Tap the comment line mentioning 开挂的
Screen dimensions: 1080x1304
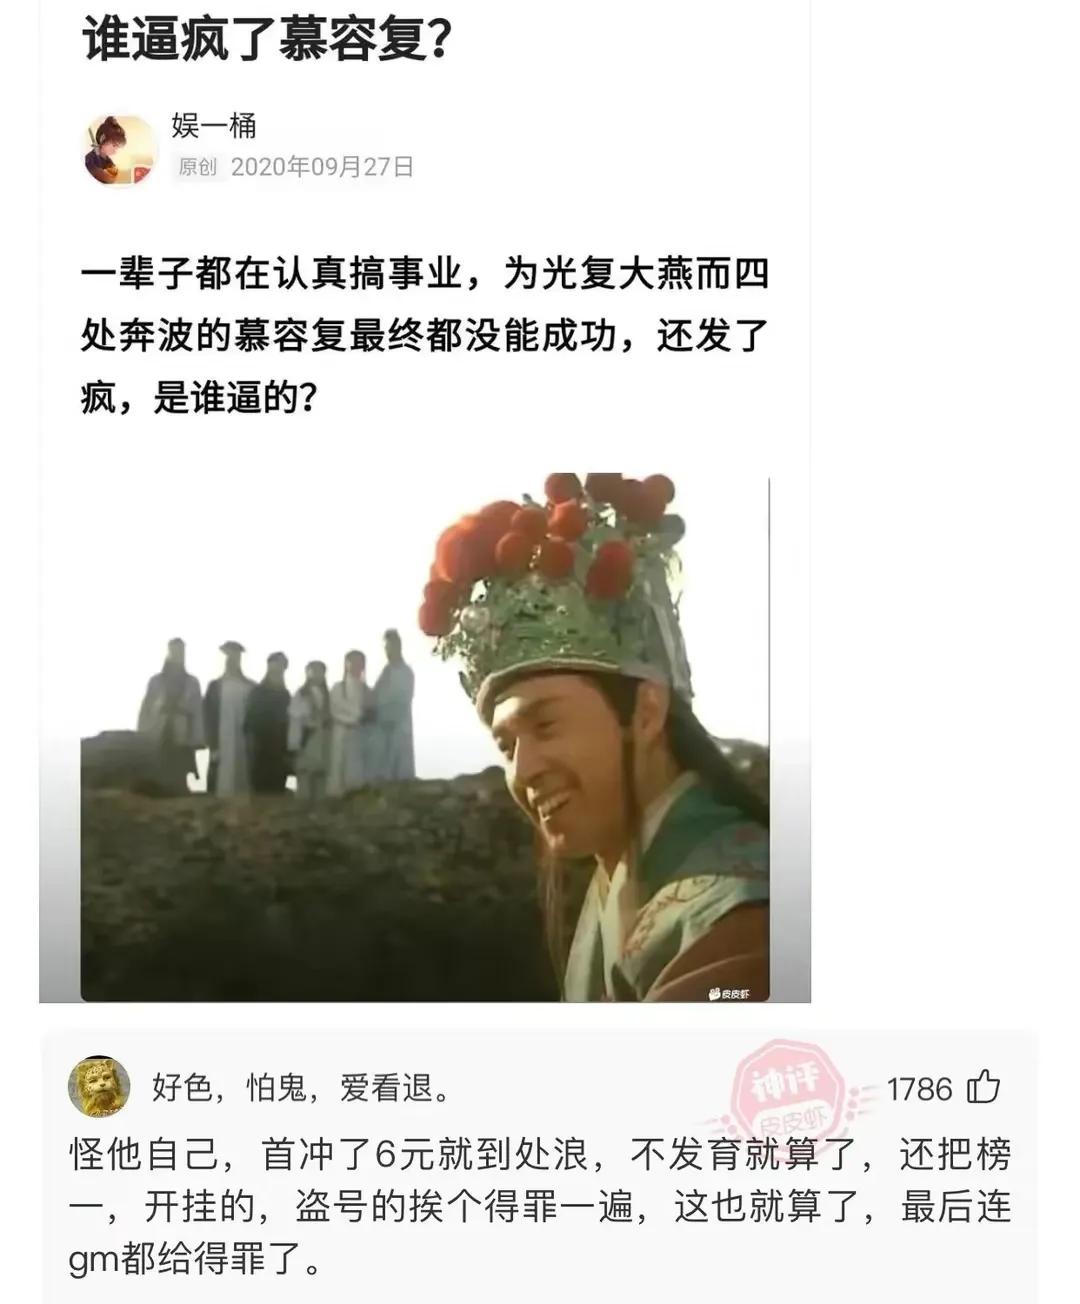tap(540, 1206)
